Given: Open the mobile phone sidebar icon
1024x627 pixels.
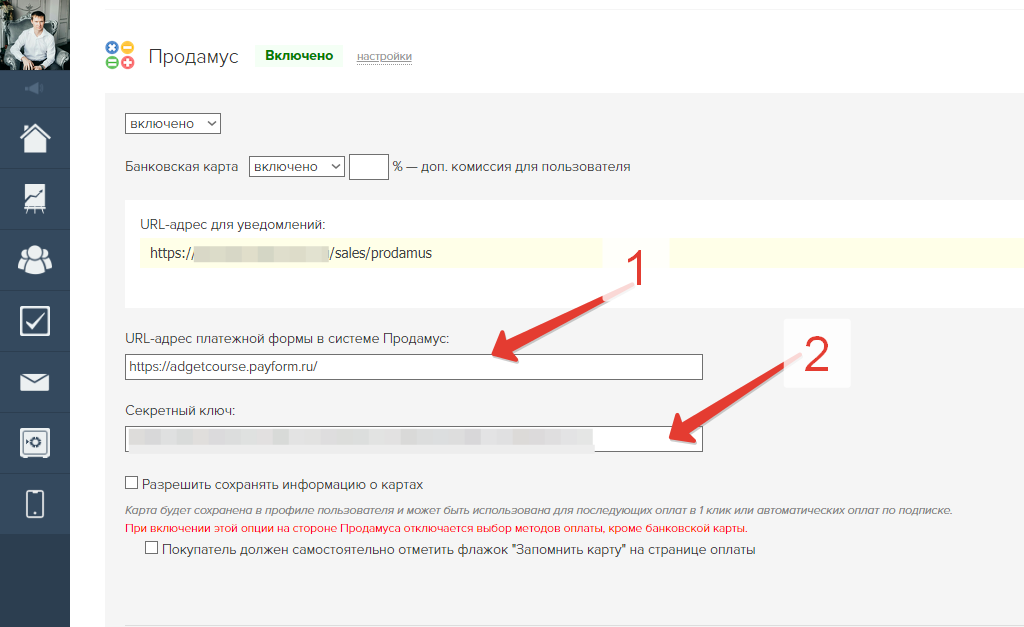Looking at the screenshot, I should [35, 504].
